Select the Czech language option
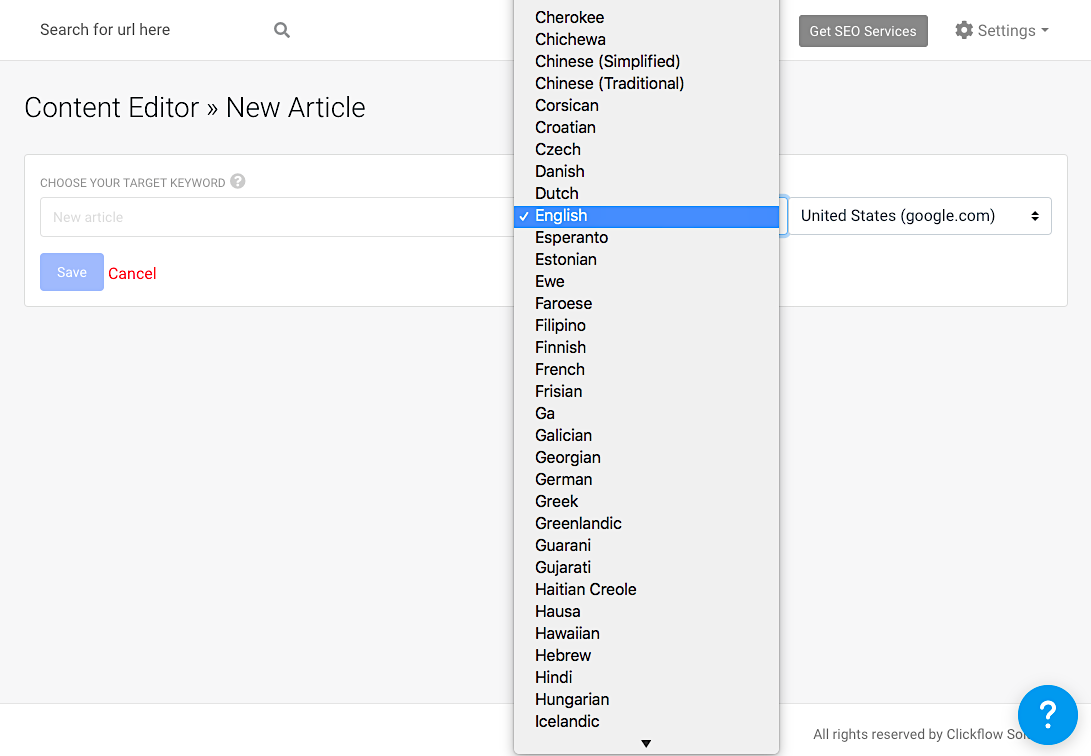Viewport: 1091px width, 756px height. (x=646, y=150)
